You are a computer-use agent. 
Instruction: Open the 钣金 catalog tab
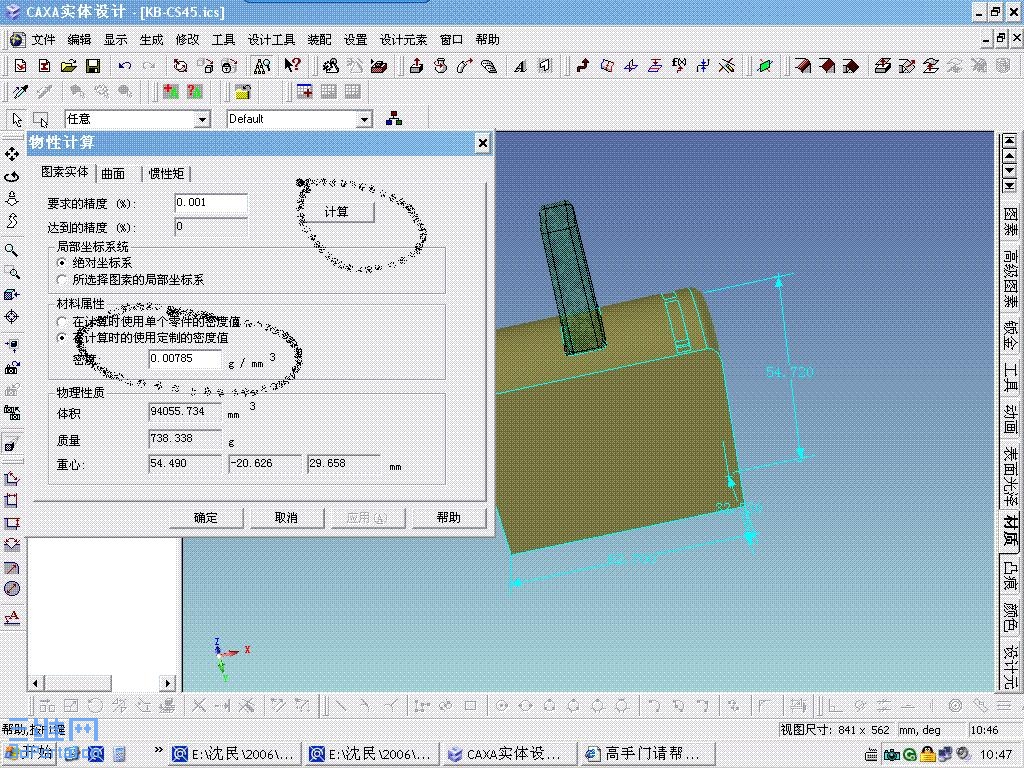click(x=1010, y=334)
